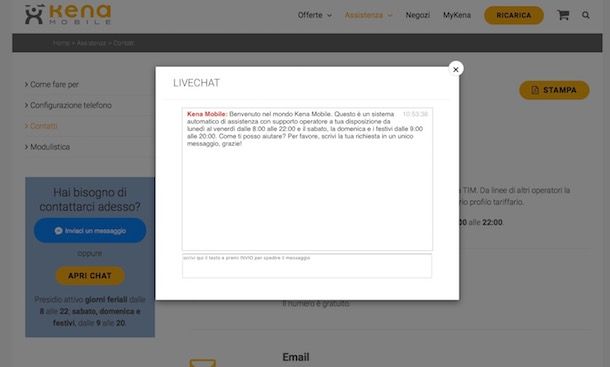Click the RICARICA button

514,15
